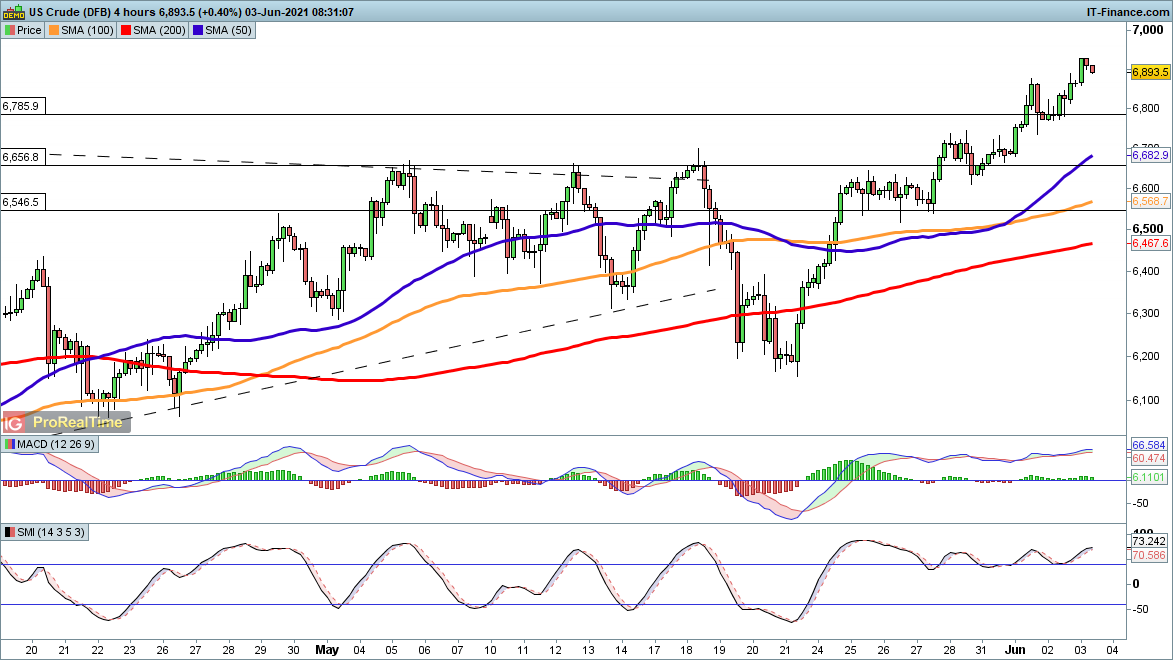Click the red 6,467.6 SMA value tag
The height and width of the screenshot is (660, 1173).
[x=1150, y=243]
